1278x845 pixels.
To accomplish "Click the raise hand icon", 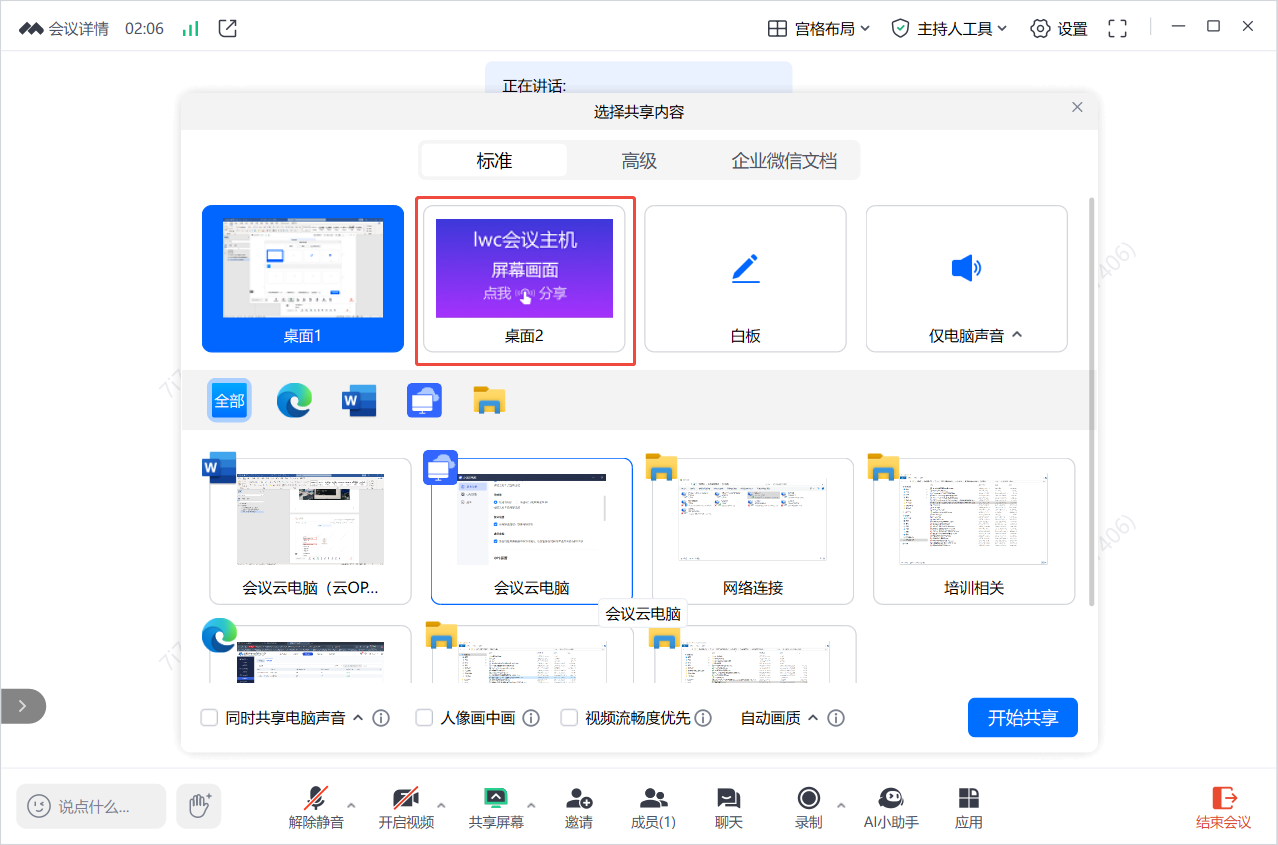I will point(199,805).
